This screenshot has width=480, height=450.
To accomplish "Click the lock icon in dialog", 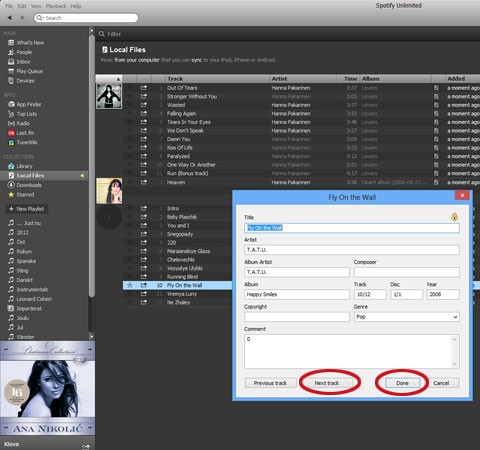I will (x=454, y=217).
